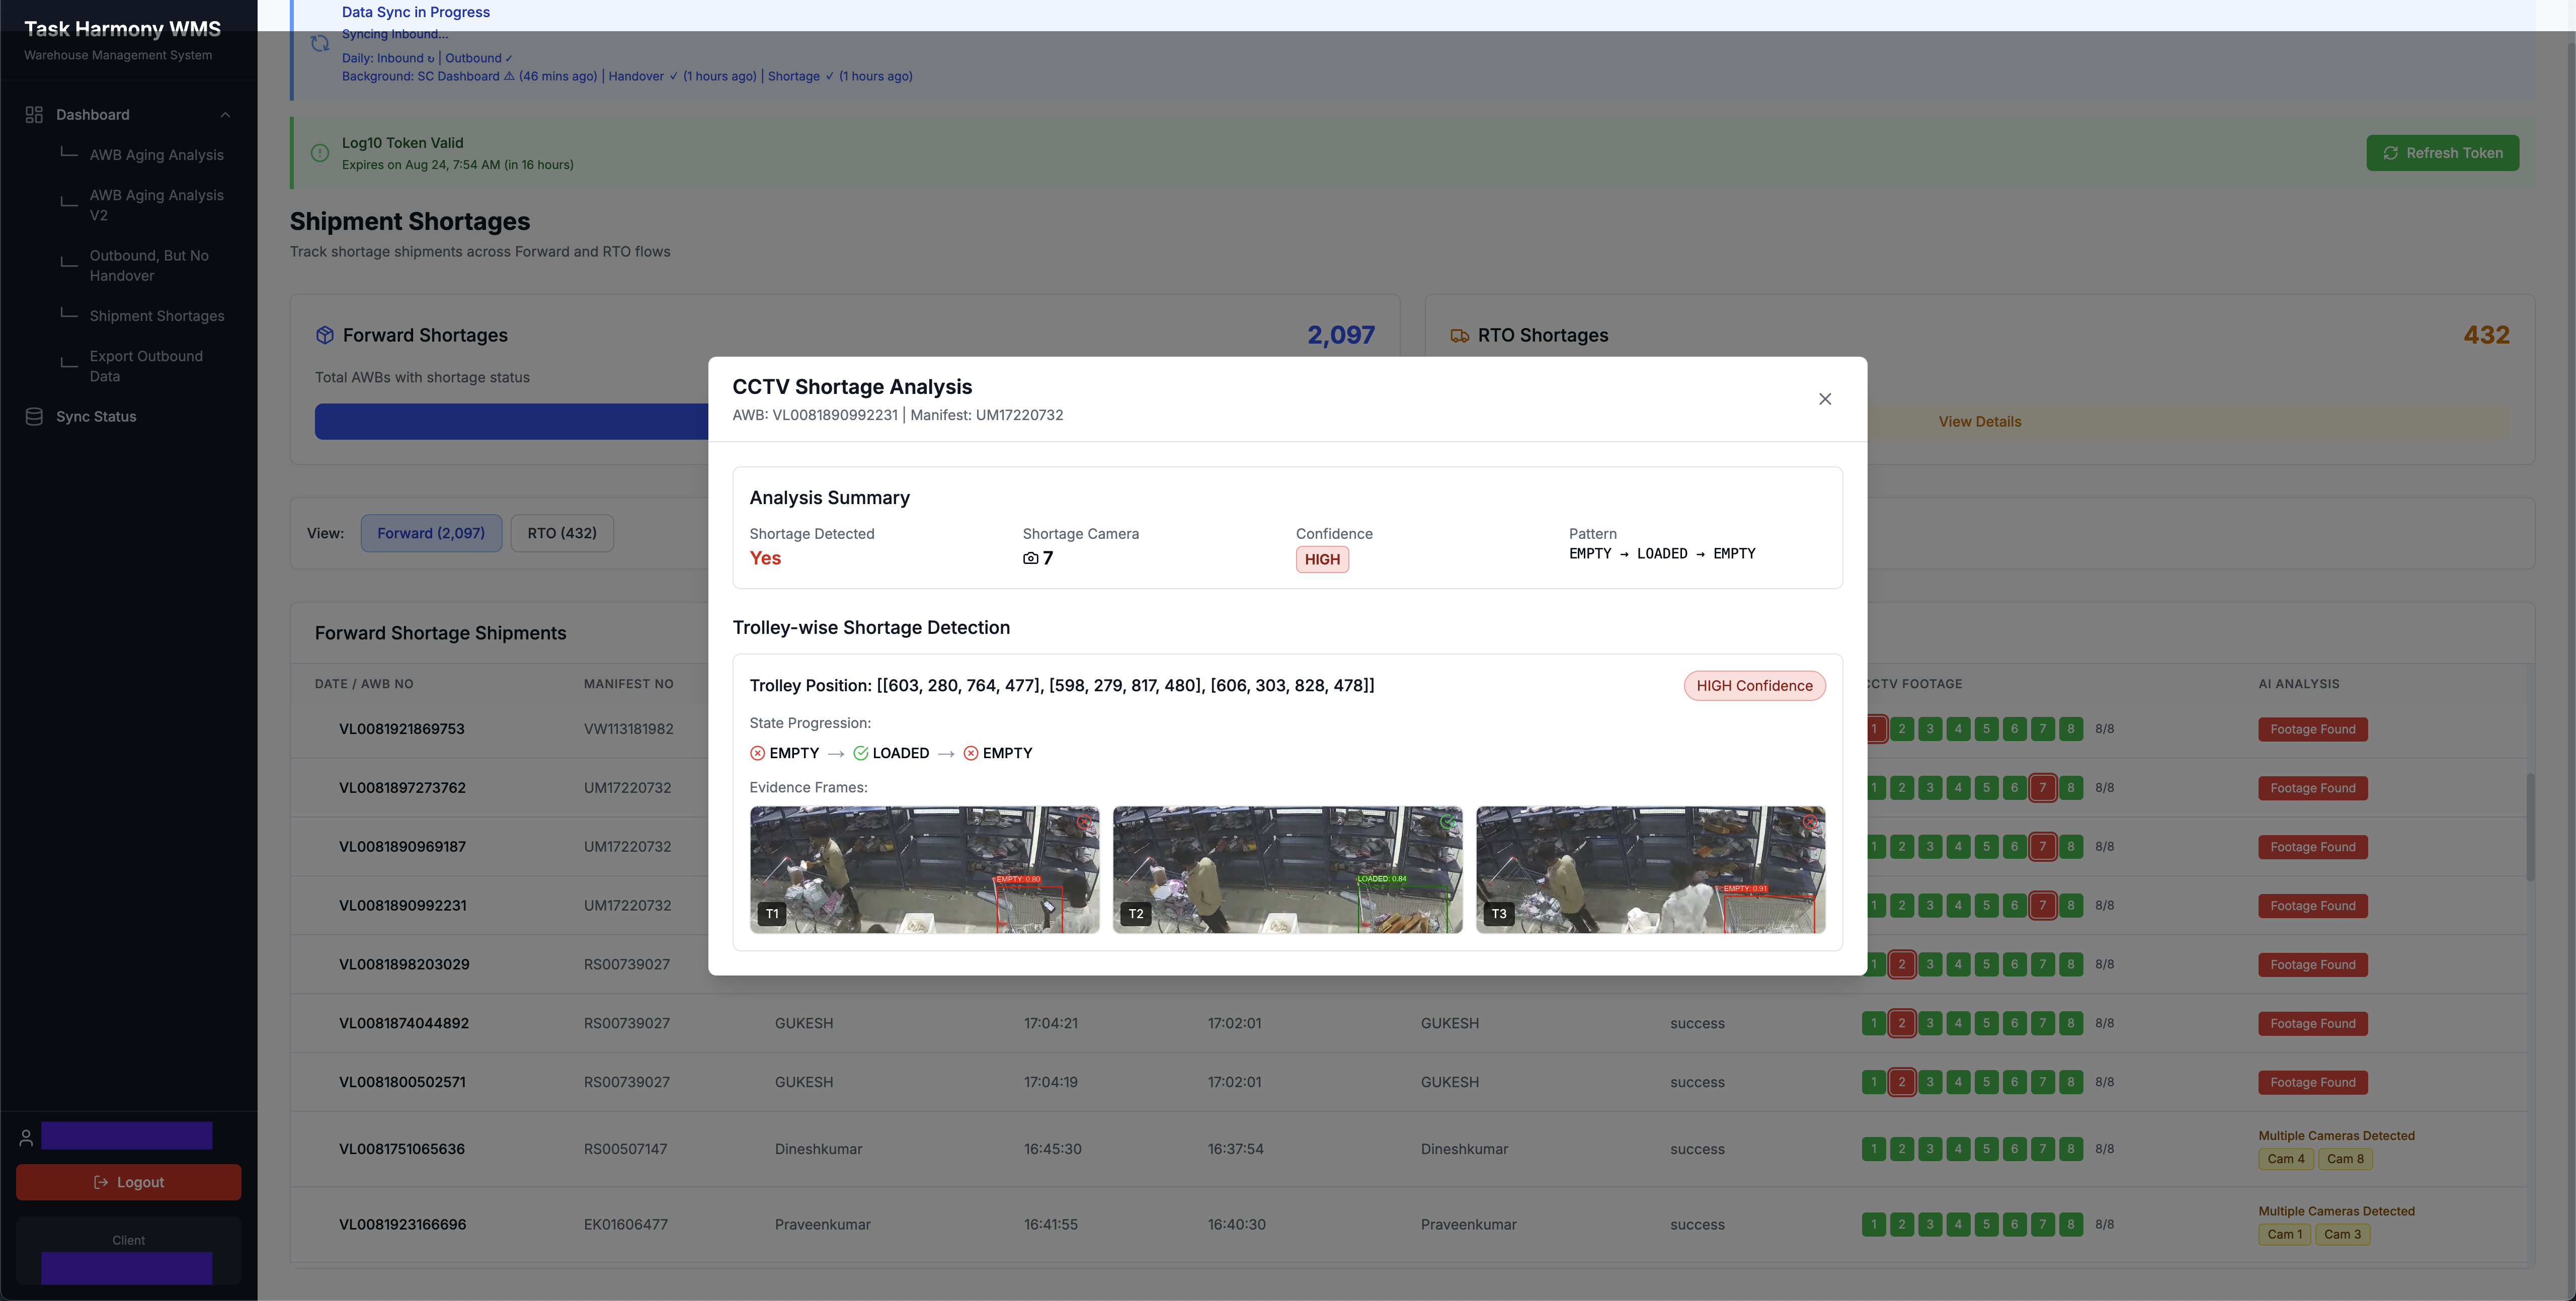Click the RTO Shortages truck icon
Viewport: 2576px width, 1301px height.
(x=1459, y=336)
